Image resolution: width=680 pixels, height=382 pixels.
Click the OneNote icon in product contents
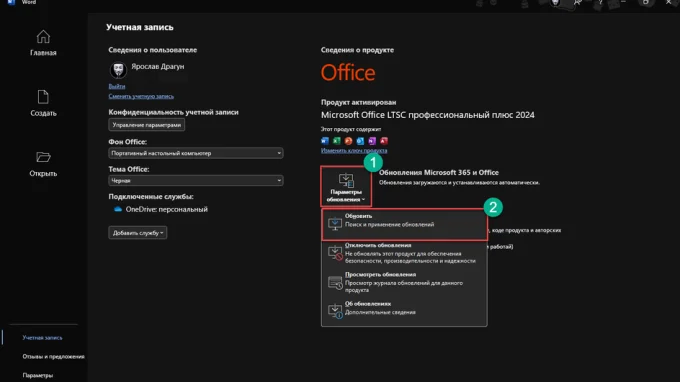(372, 140)
